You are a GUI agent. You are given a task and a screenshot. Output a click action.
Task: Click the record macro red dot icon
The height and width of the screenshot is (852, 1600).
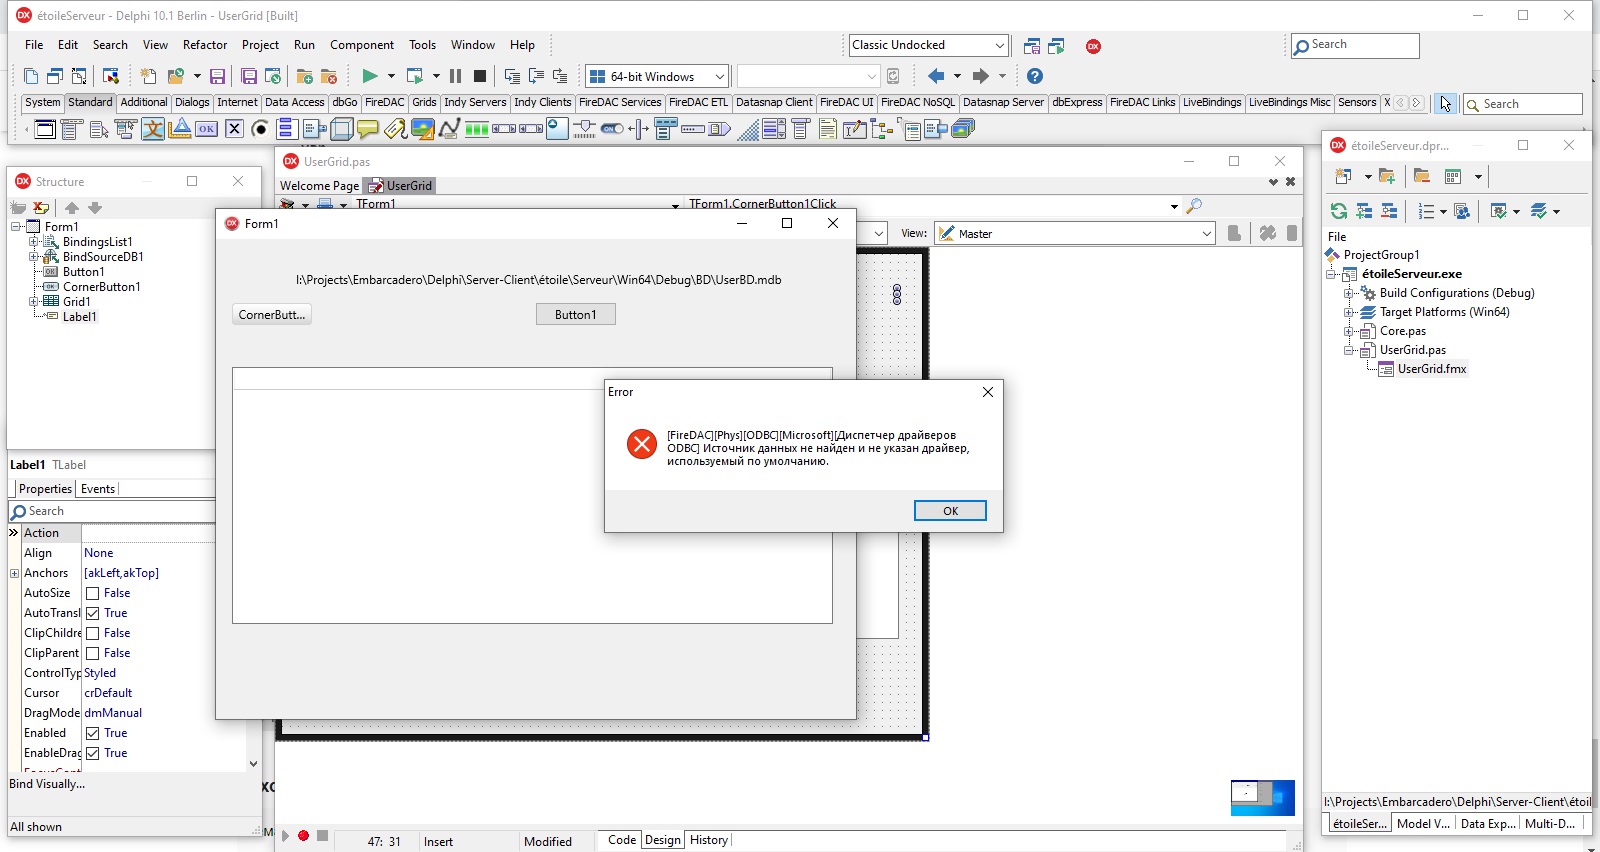click(x=303, y=836)
